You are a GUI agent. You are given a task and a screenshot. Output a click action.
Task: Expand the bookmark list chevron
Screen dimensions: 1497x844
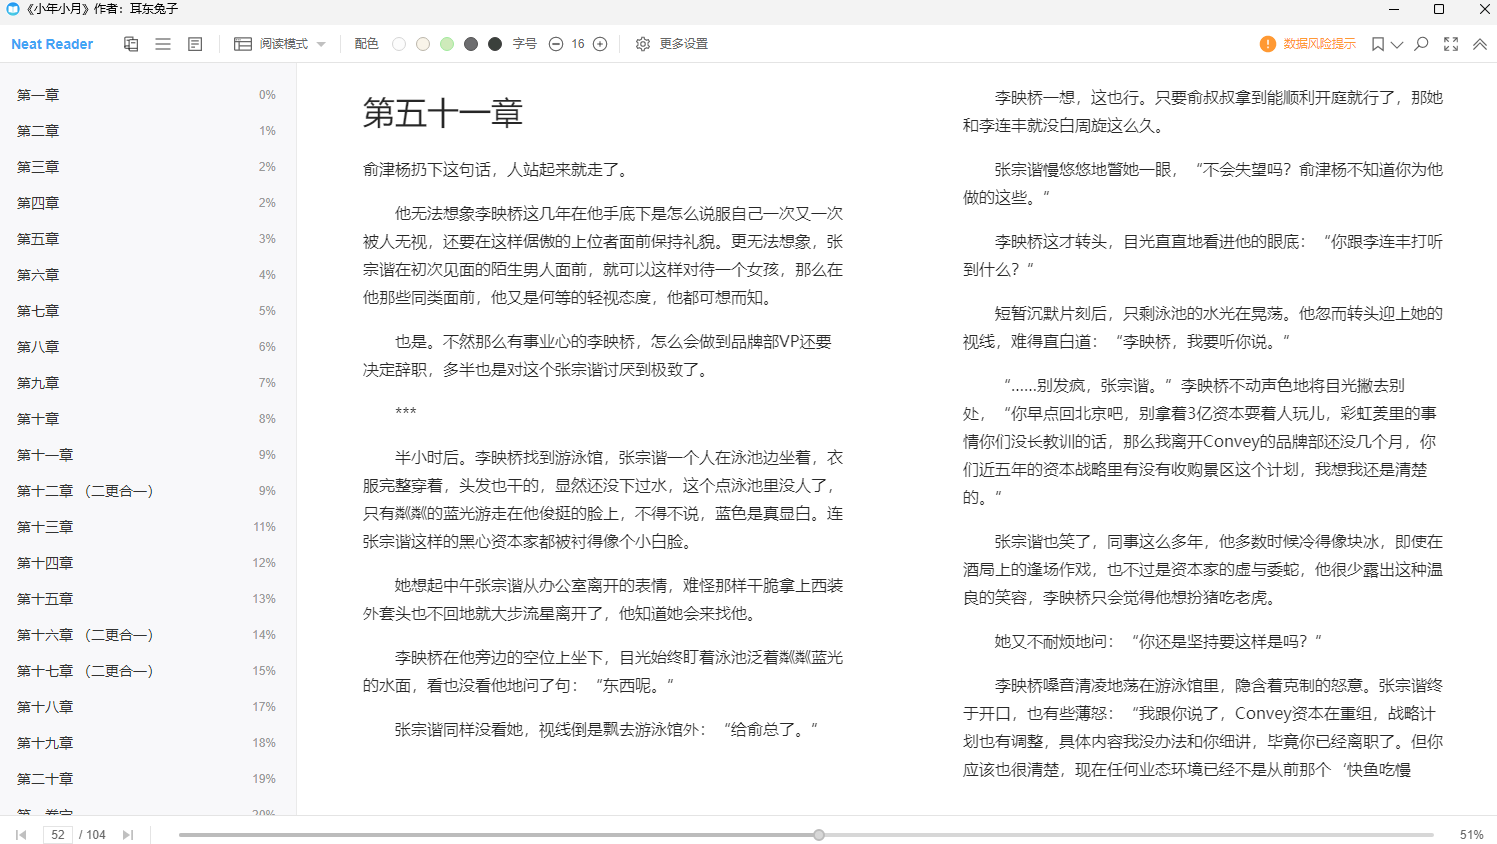[1397, 44]
